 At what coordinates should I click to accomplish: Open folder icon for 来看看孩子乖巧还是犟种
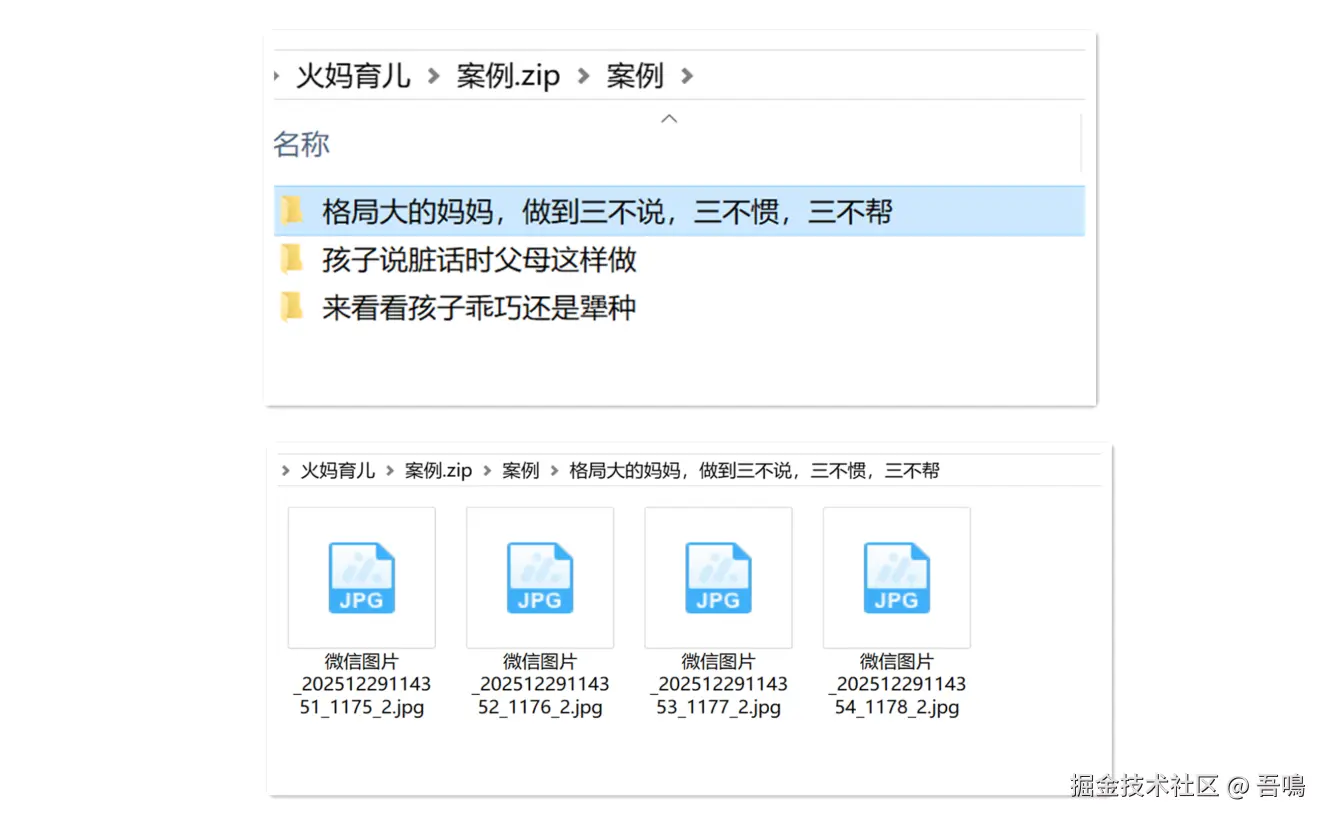(x=291, y=307)
